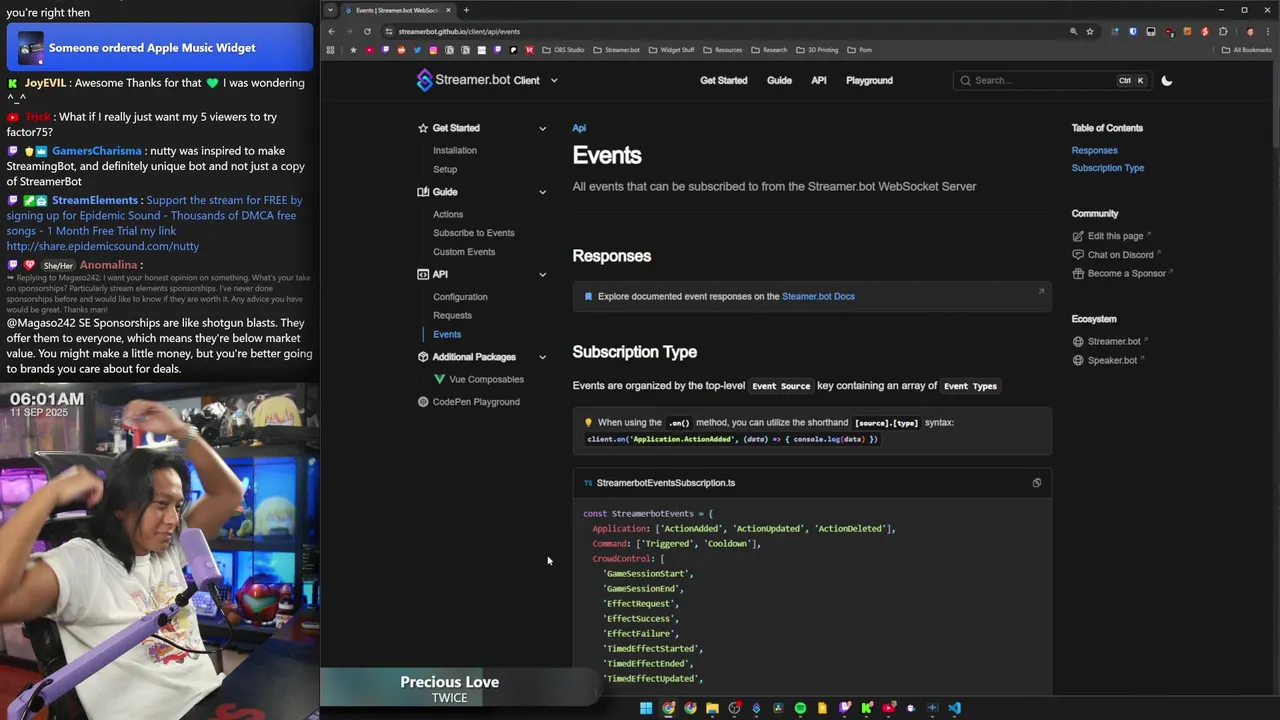Follow the Steamer.bot Docs link
Viewport: 1280px width, 720px height.
coord(818,296)
